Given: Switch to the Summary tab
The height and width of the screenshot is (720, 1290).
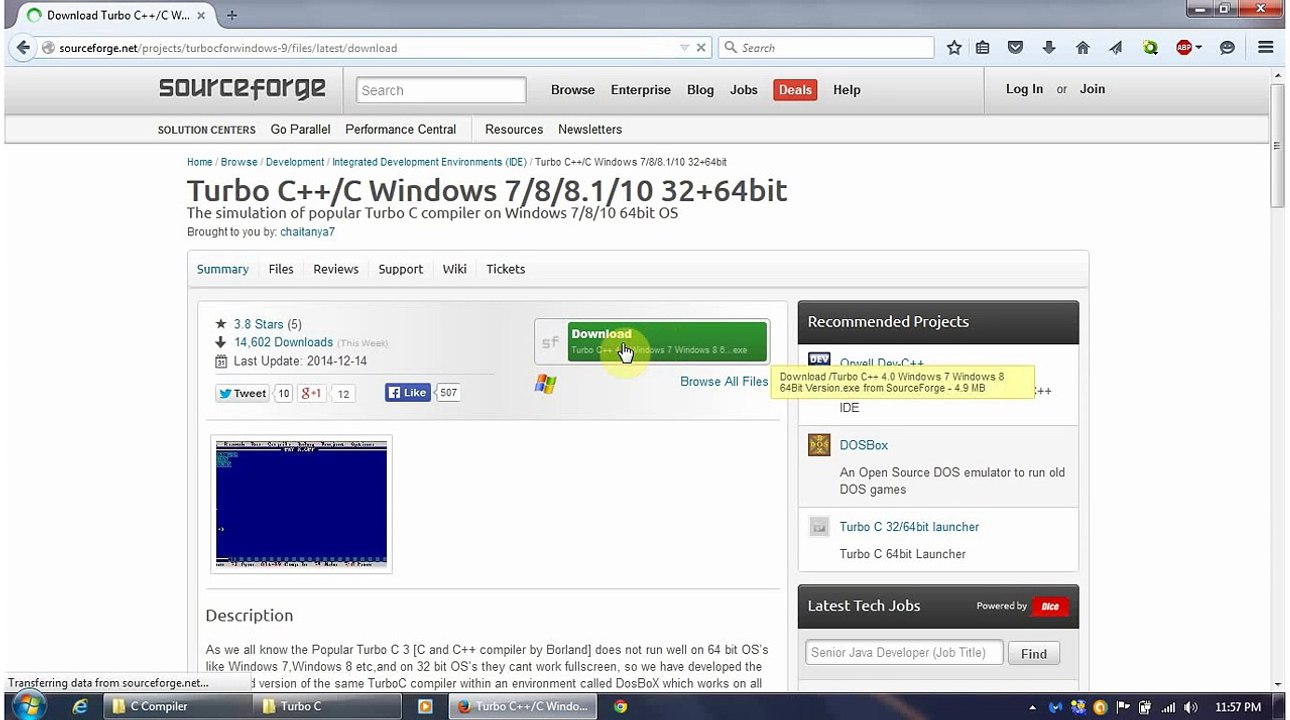Looking at the screenshot, I should (x=222, y=269).
